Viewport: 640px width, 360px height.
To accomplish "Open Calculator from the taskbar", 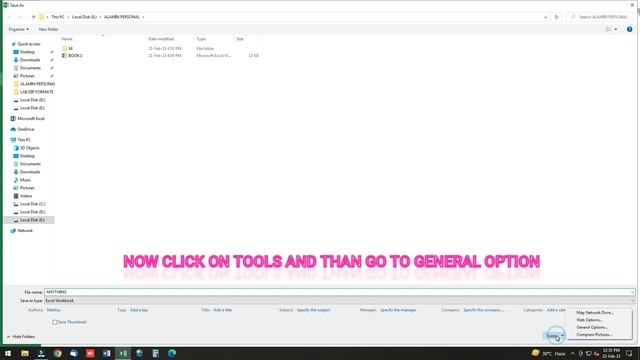I will (156, 353).
